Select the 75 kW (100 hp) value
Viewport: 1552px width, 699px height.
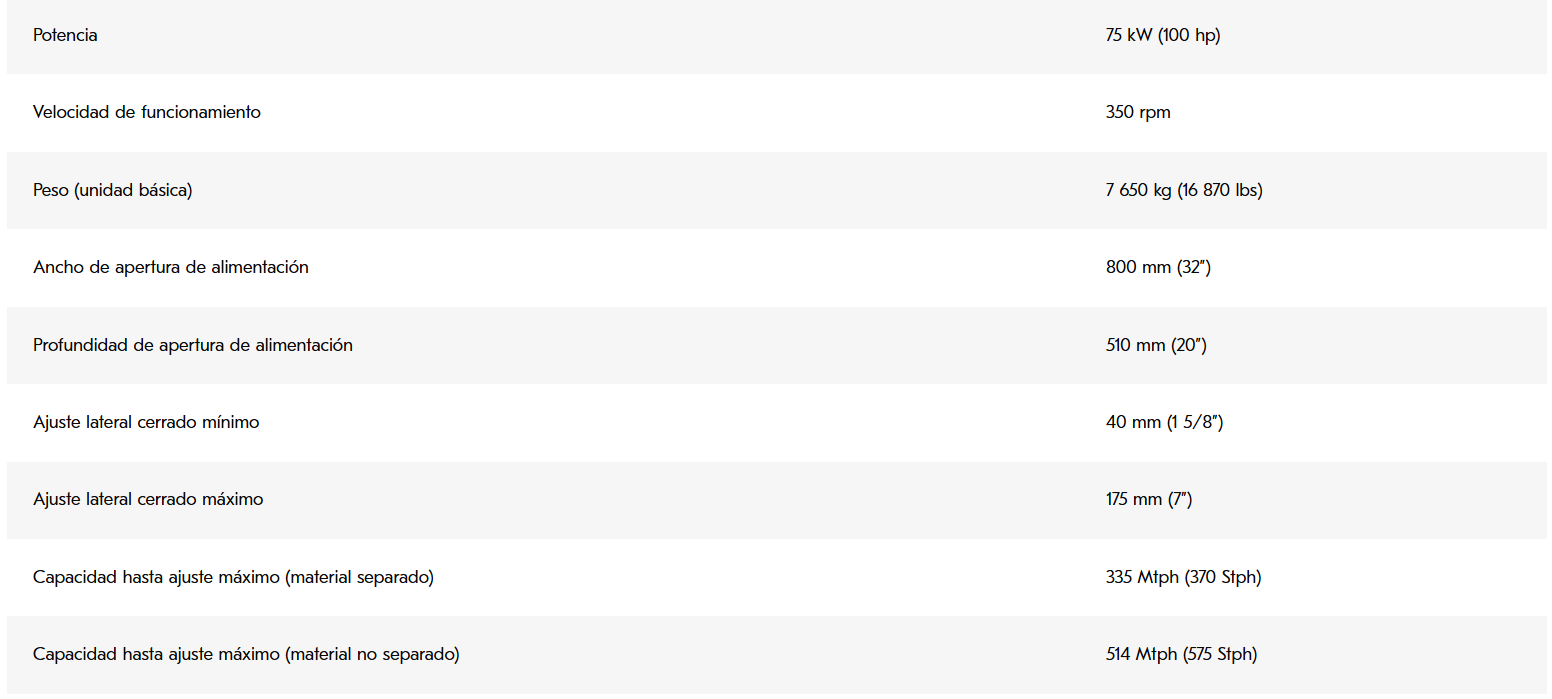[1163, 35]
